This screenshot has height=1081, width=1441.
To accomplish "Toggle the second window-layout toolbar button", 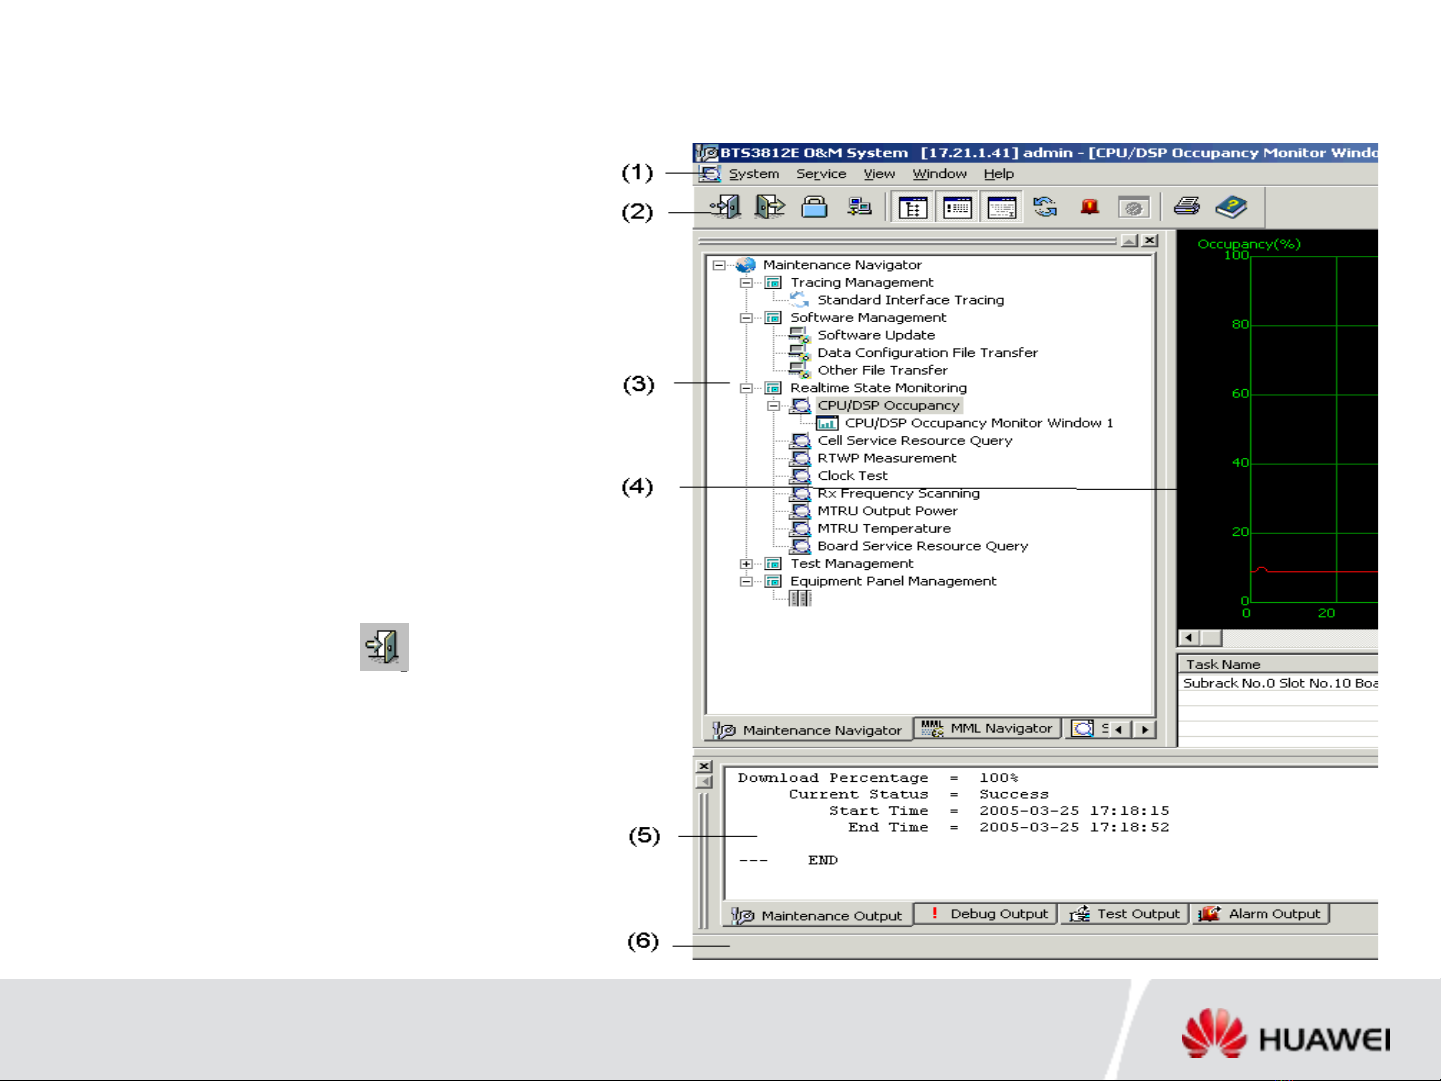I will pos(957,208).
